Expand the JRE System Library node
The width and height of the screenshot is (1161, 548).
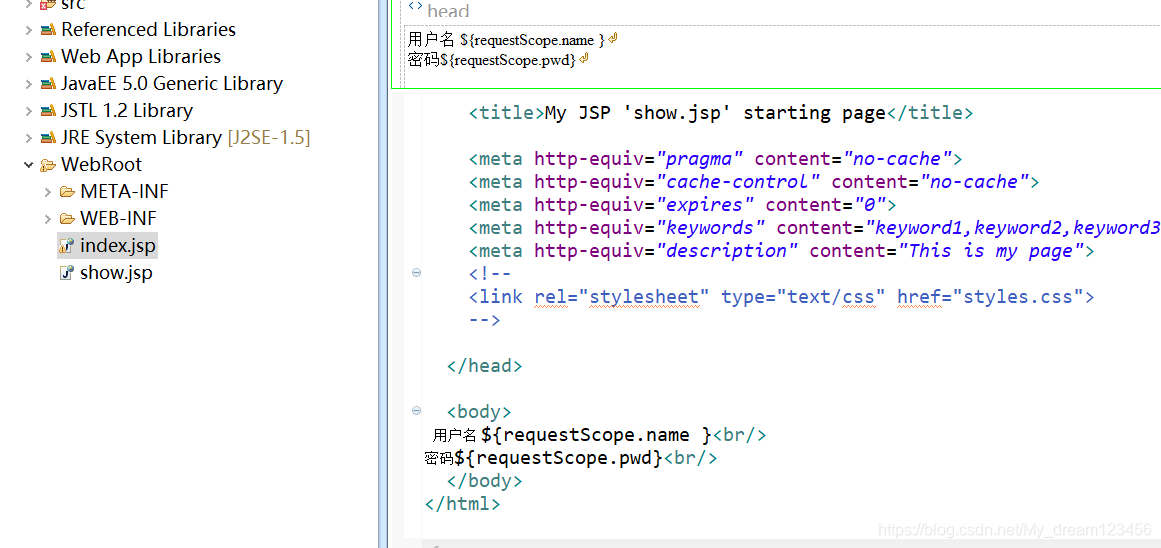click(x=28, y=138)
